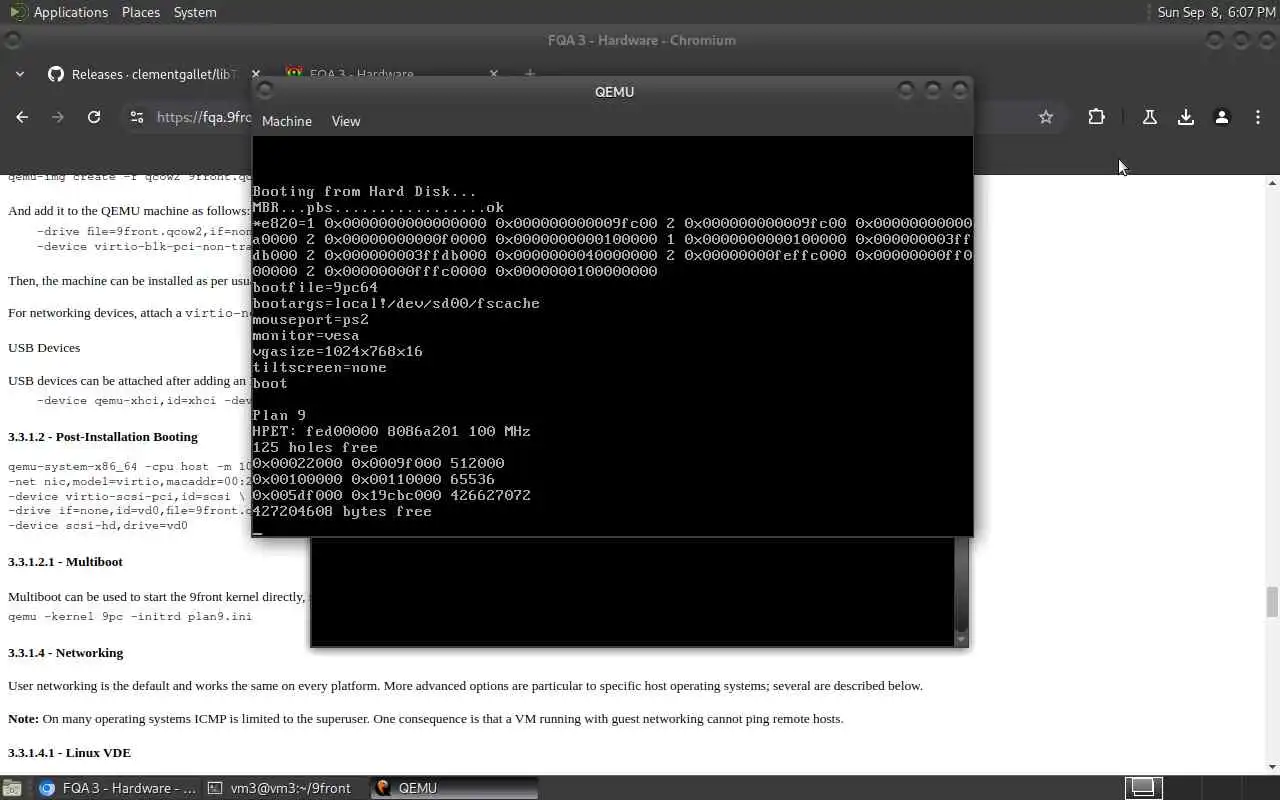This screenshot has height=800, width=1280.
Task: Switch to QEMU taskbar entry
Action: (x=454, y=788)
